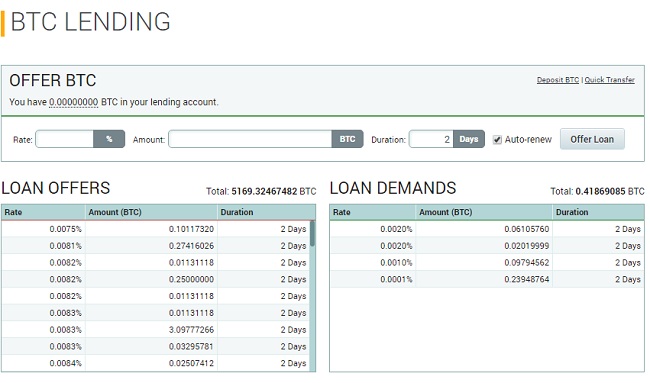This screenshot has height=383, width=650.
Task: Click the percent unit label beside Rate
Action: [109, 139]
